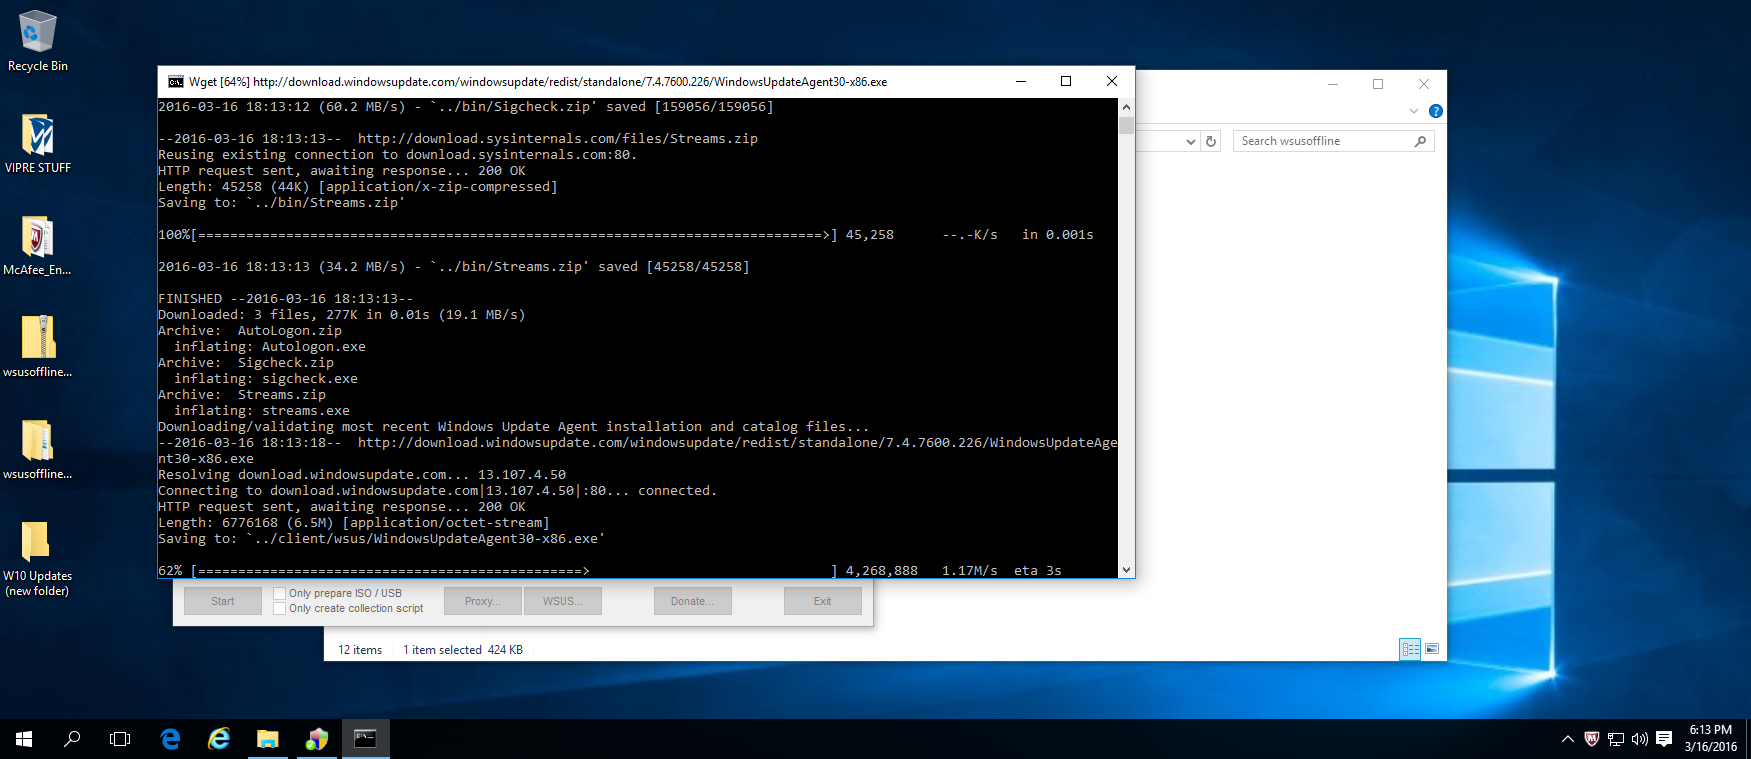Maximize the Wget console window
This screenshot has width=1751, height=759.
[1066, 82]
